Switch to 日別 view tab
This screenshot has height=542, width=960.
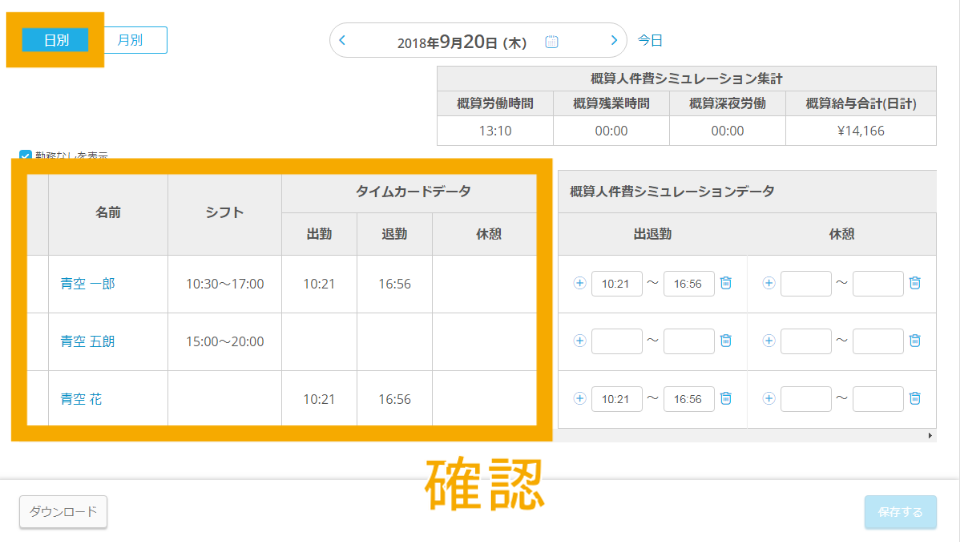[x=55, y=40]
